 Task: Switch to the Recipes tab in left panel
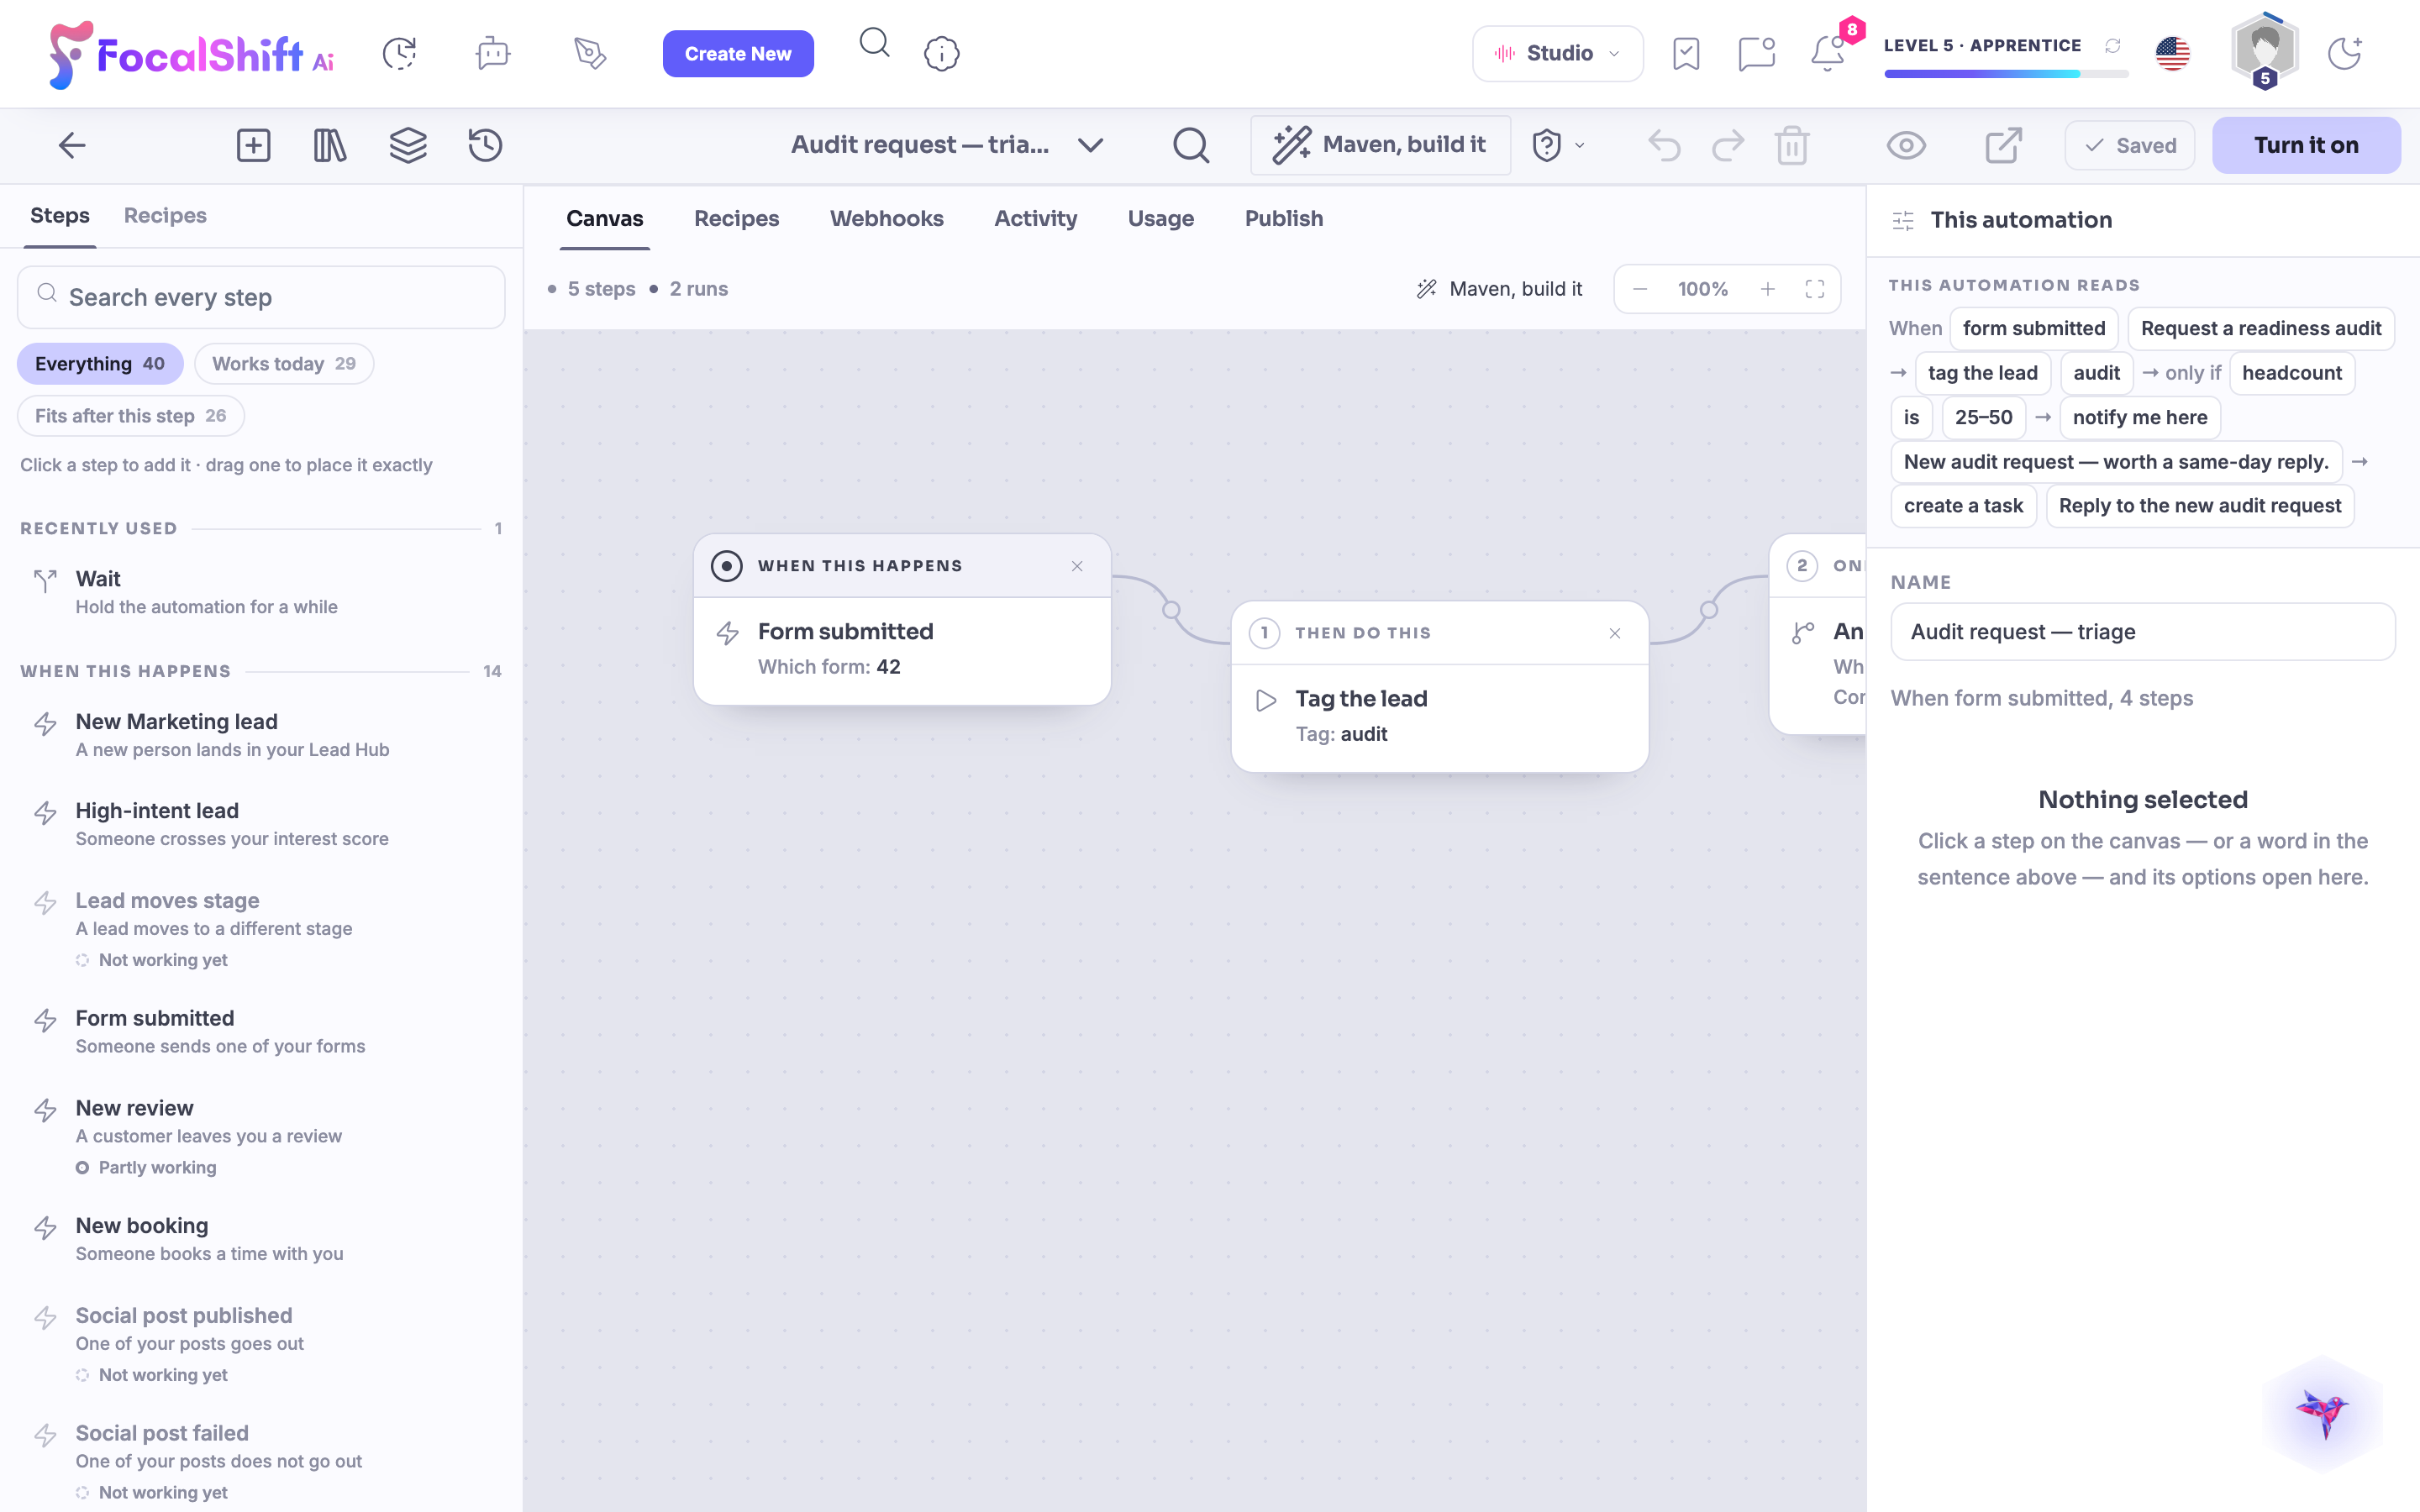[x=165, y=216]
